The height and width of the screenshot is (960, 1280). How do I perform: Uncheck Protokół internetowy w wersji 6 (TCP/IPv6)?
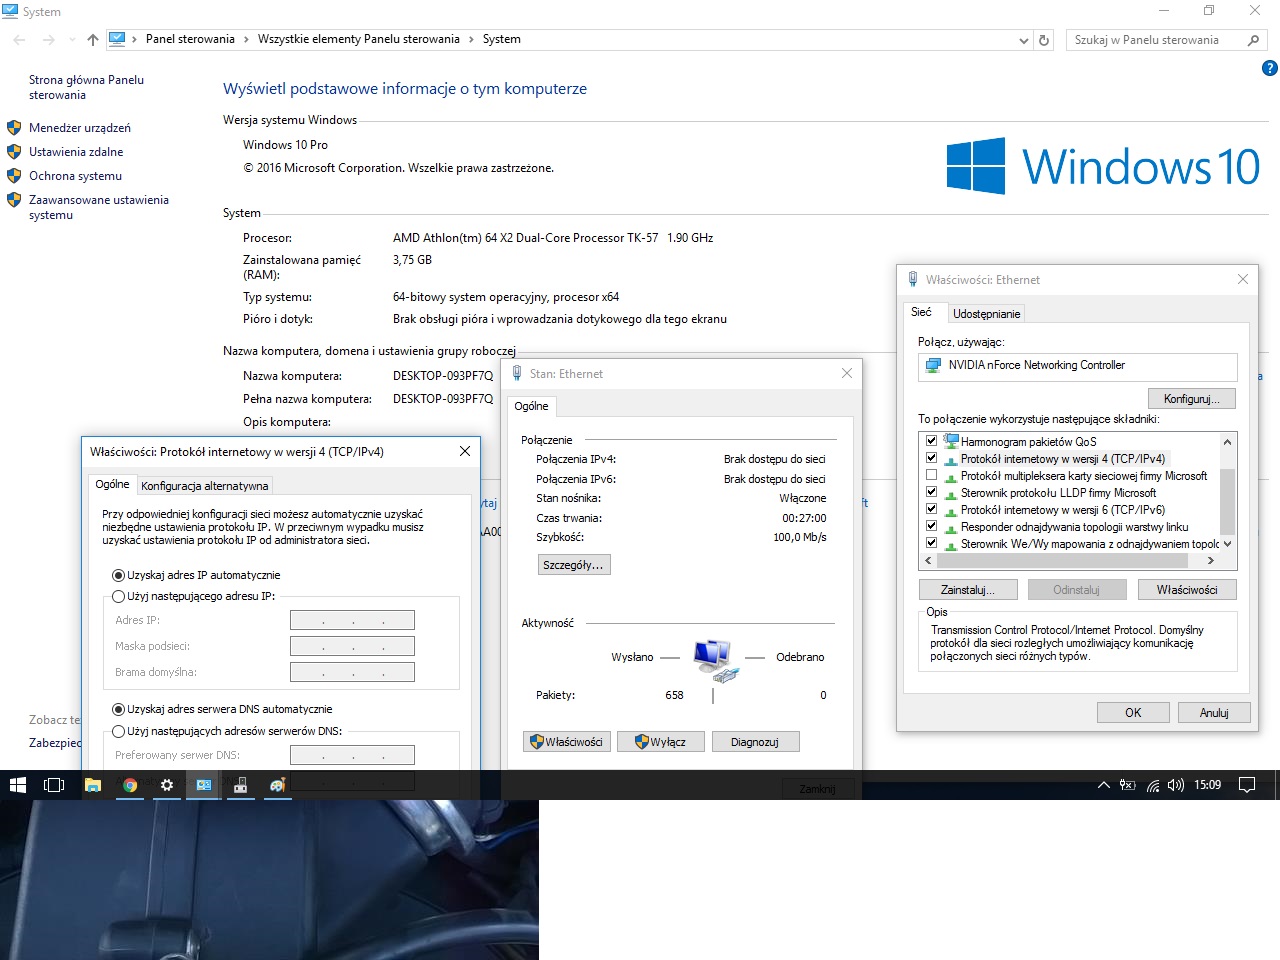click(932, 509)
